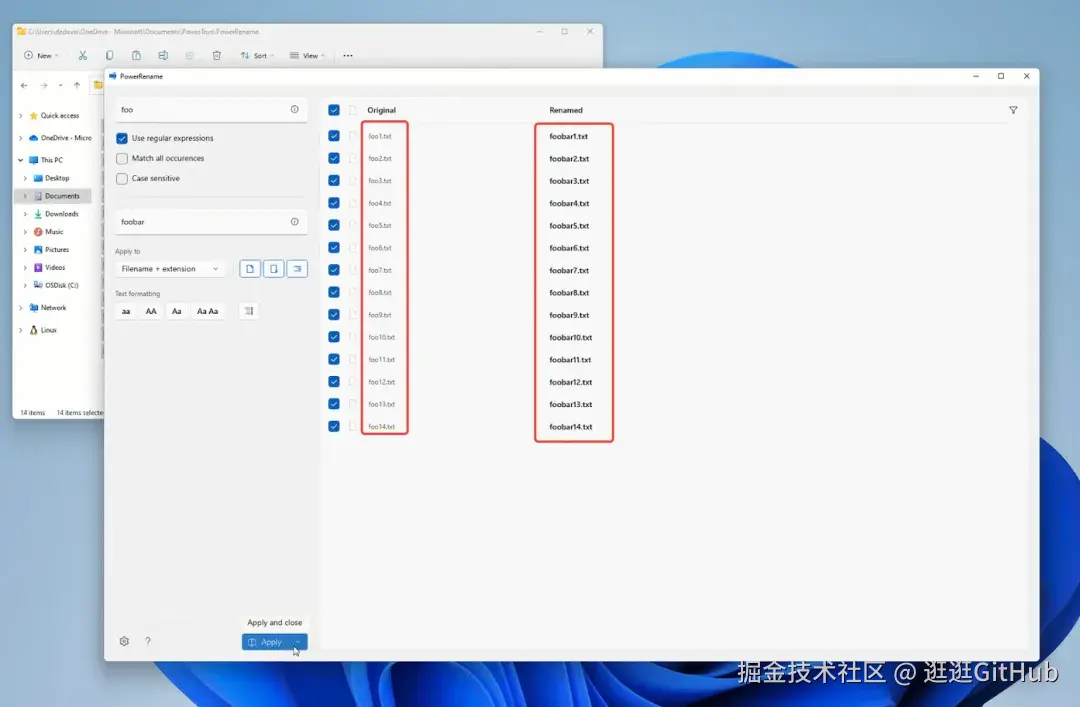Click the foobar7.txt renamed entry
This screenshot has width=1080, height=707.
tap(569, 270)
